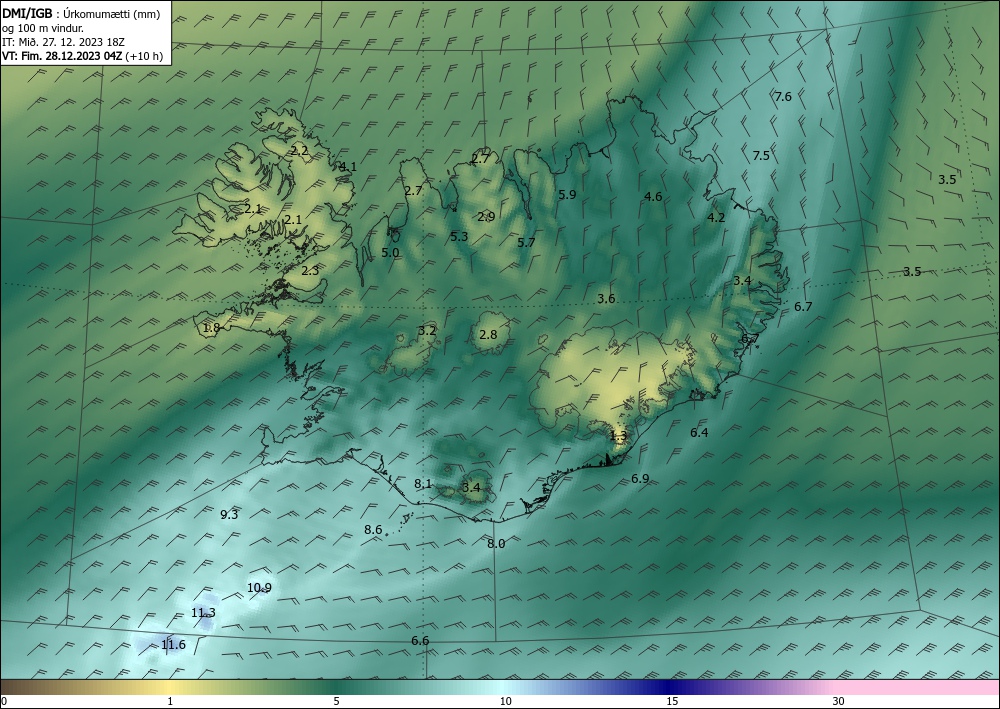Click the 6.4 value label
This screenshot has height=709, width=1000.
tap(699, 432)
